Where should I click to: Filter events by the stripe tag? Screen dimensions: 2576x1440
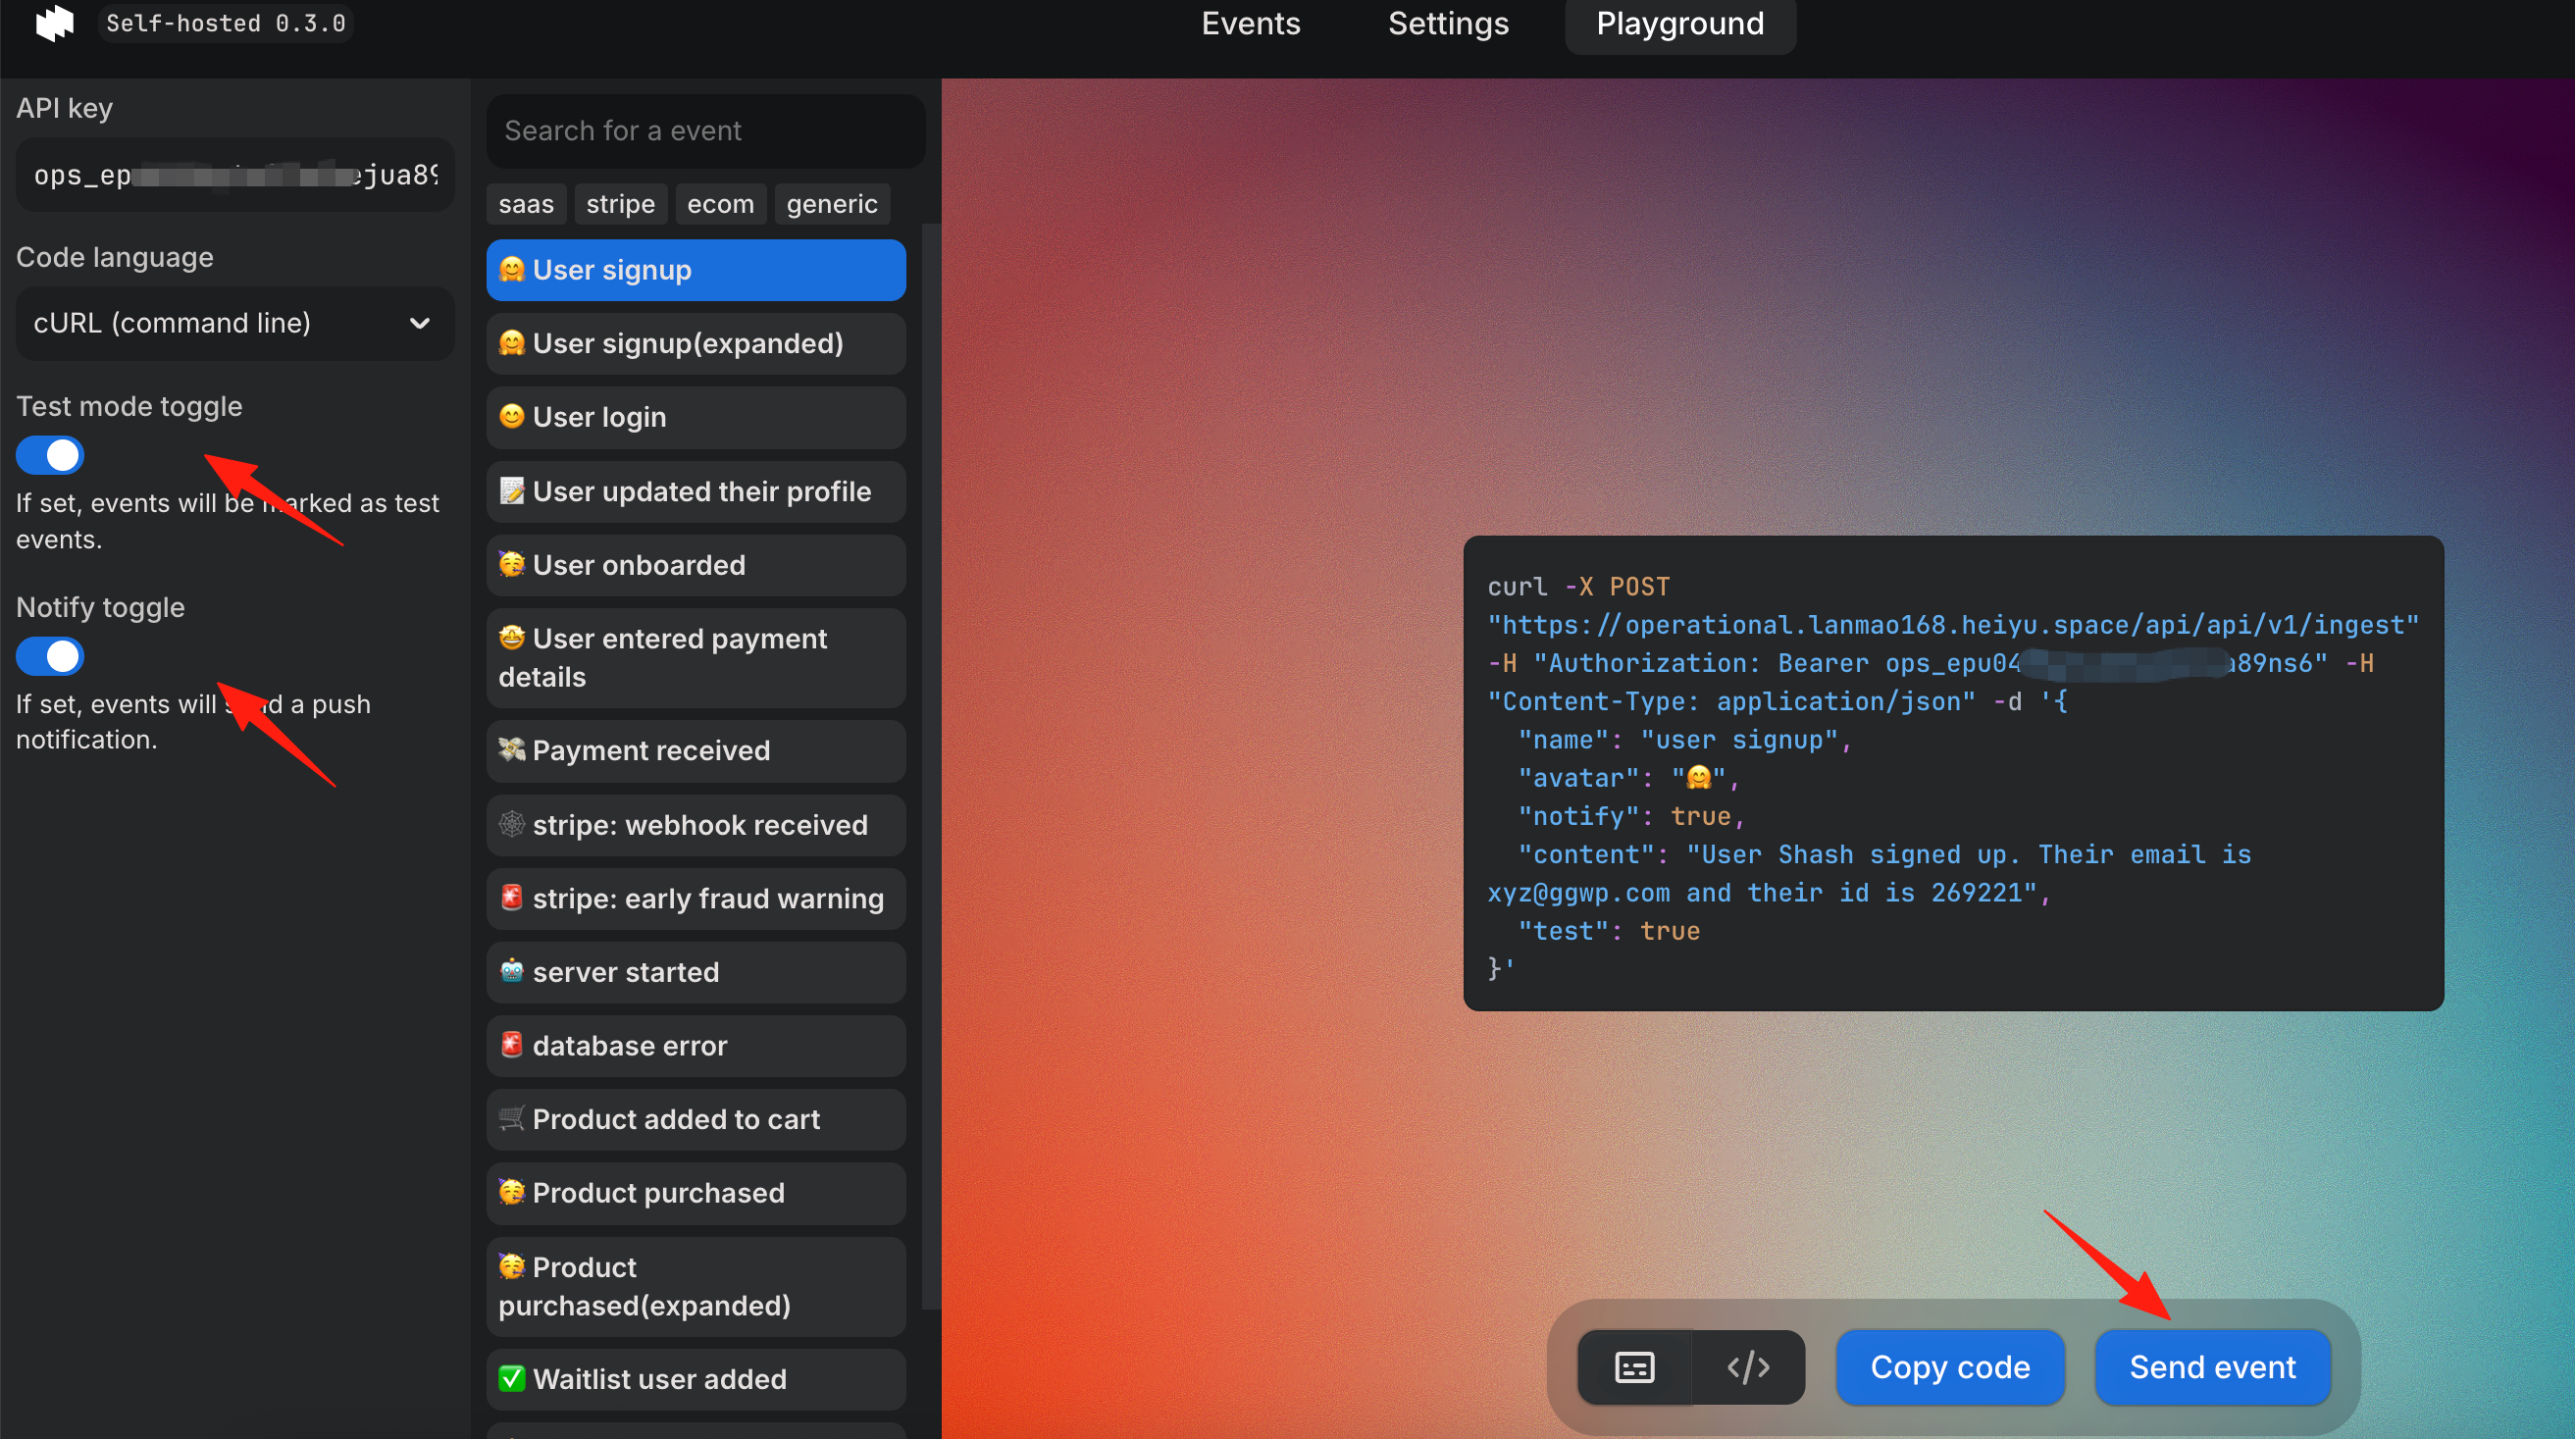[620, 204]
